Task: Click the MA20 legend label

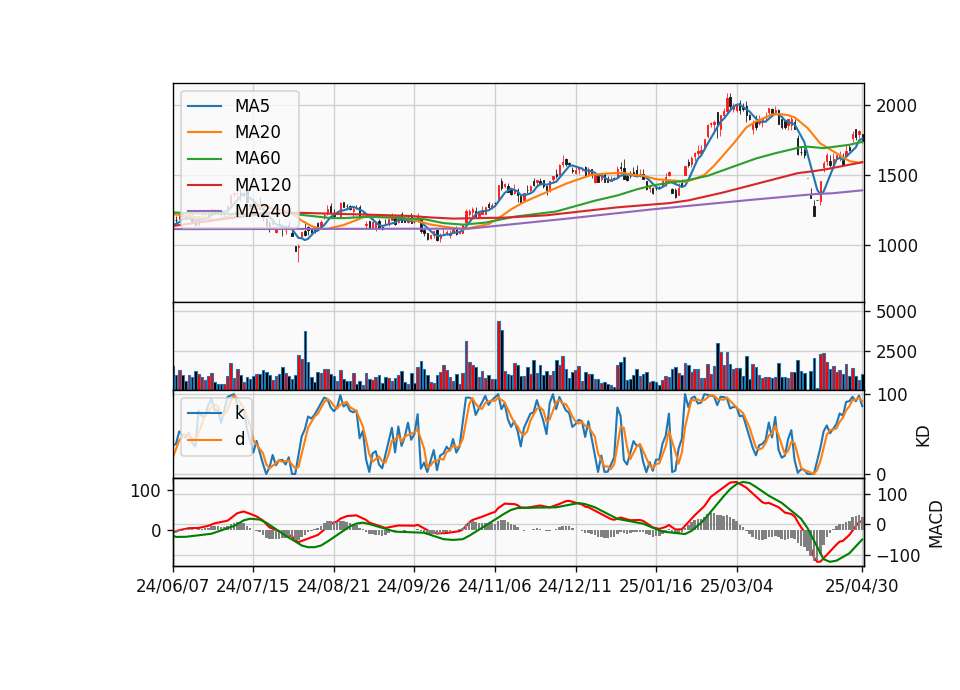Action: 257,132
